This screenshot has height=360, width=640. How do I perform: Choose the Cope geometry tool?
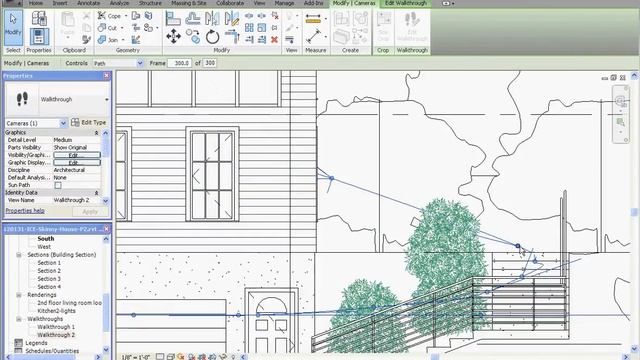coord(109,16)
